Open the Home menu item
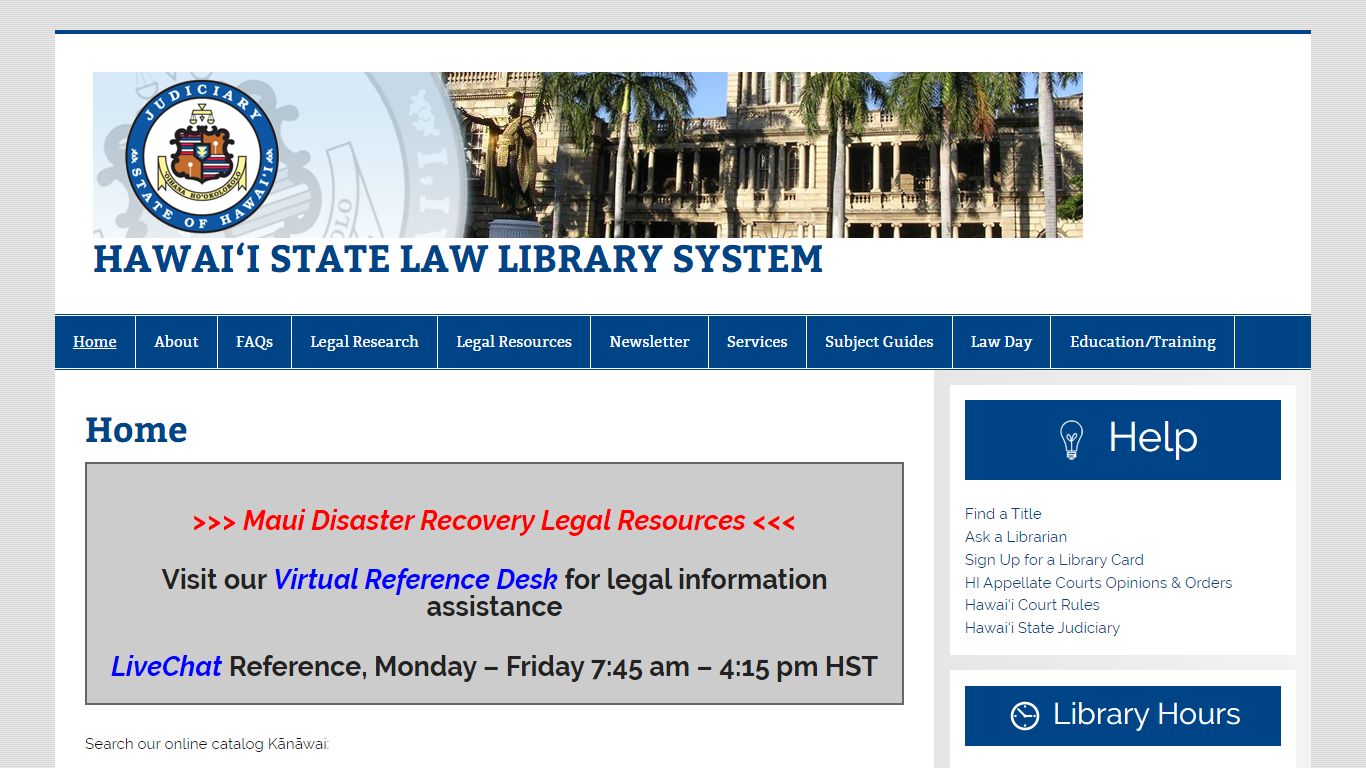This screenshot has width=1366, height=768. click(x=95, y=342)
